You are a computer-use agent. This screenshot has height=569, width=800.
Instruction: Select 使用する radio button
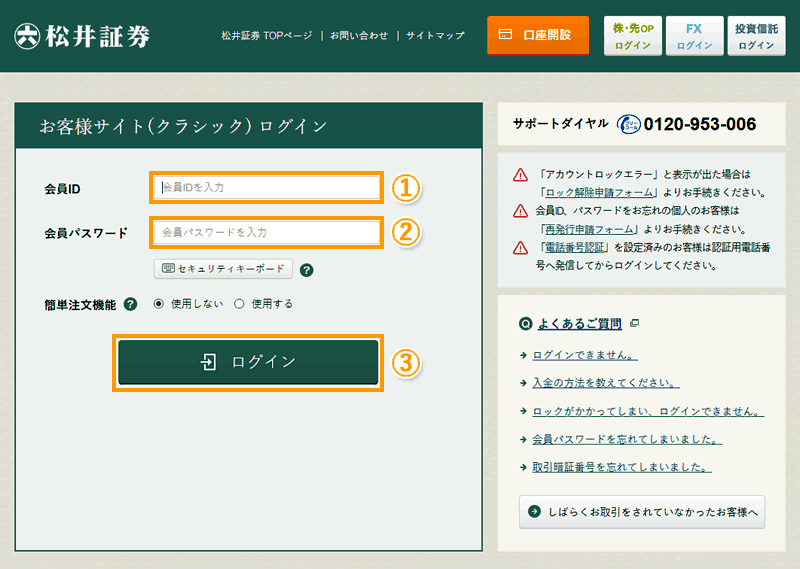pos(239,304)
